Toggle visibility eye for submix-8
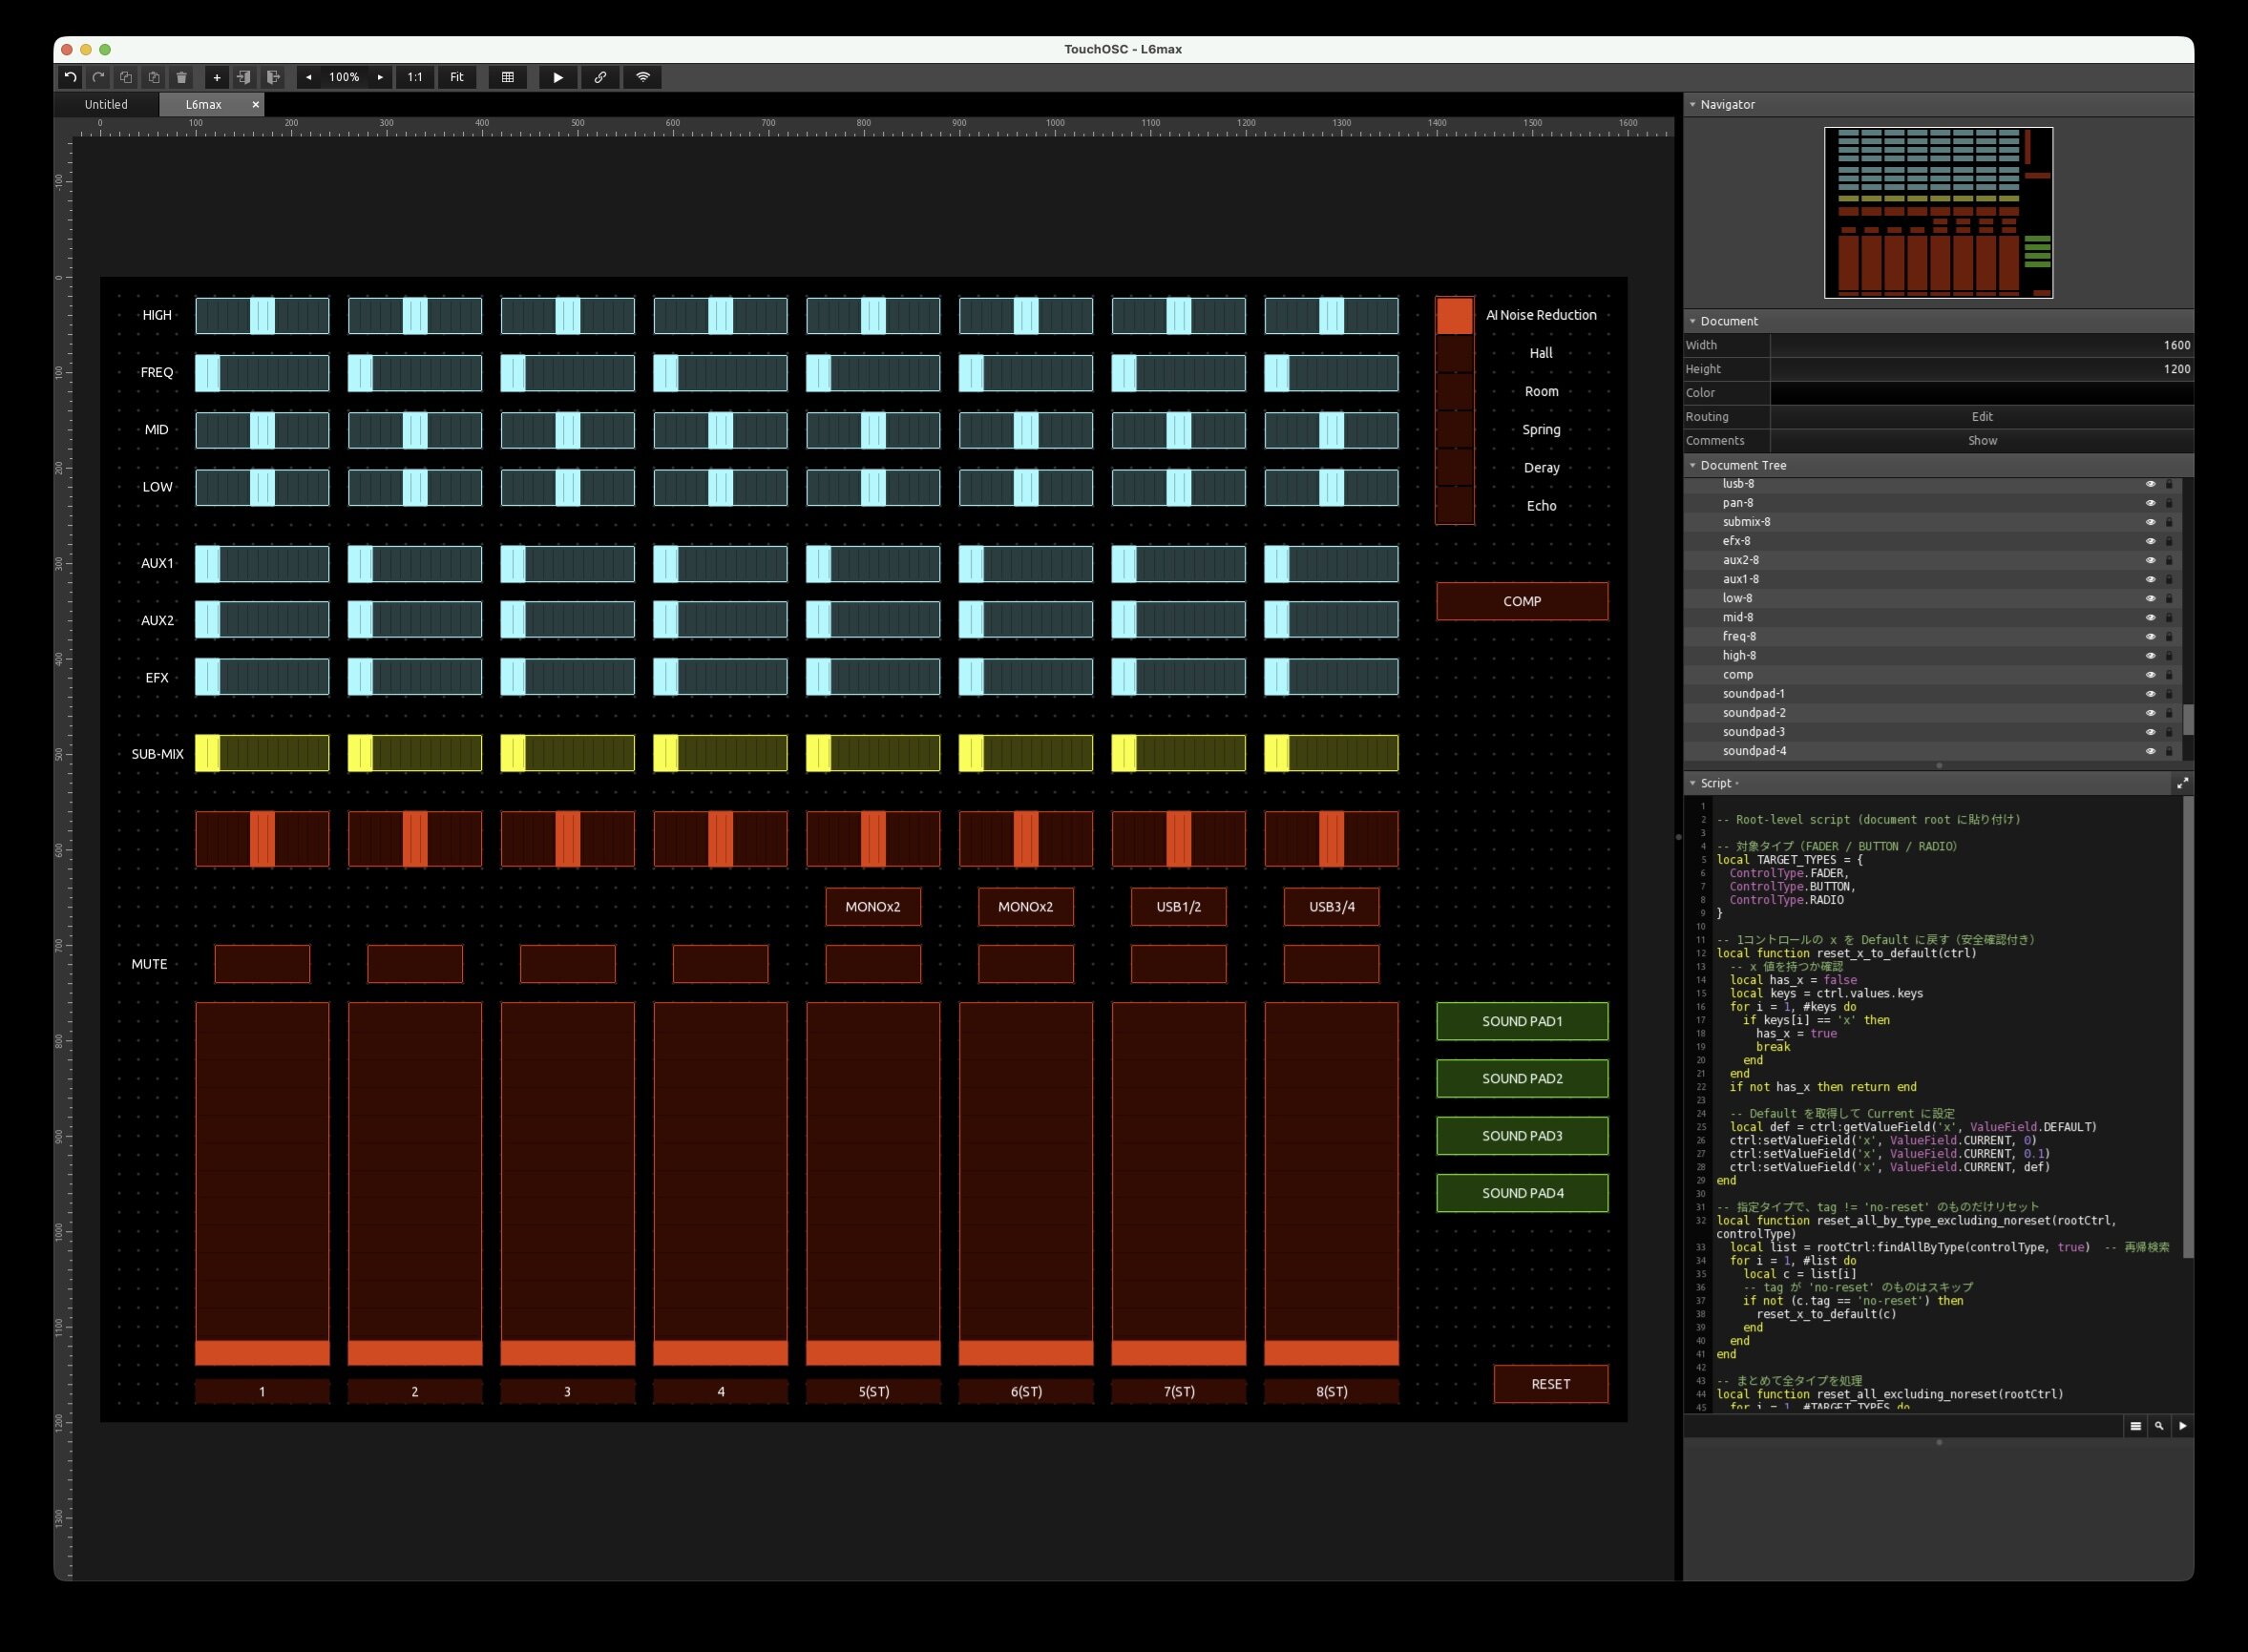 tap(2150, 522)
